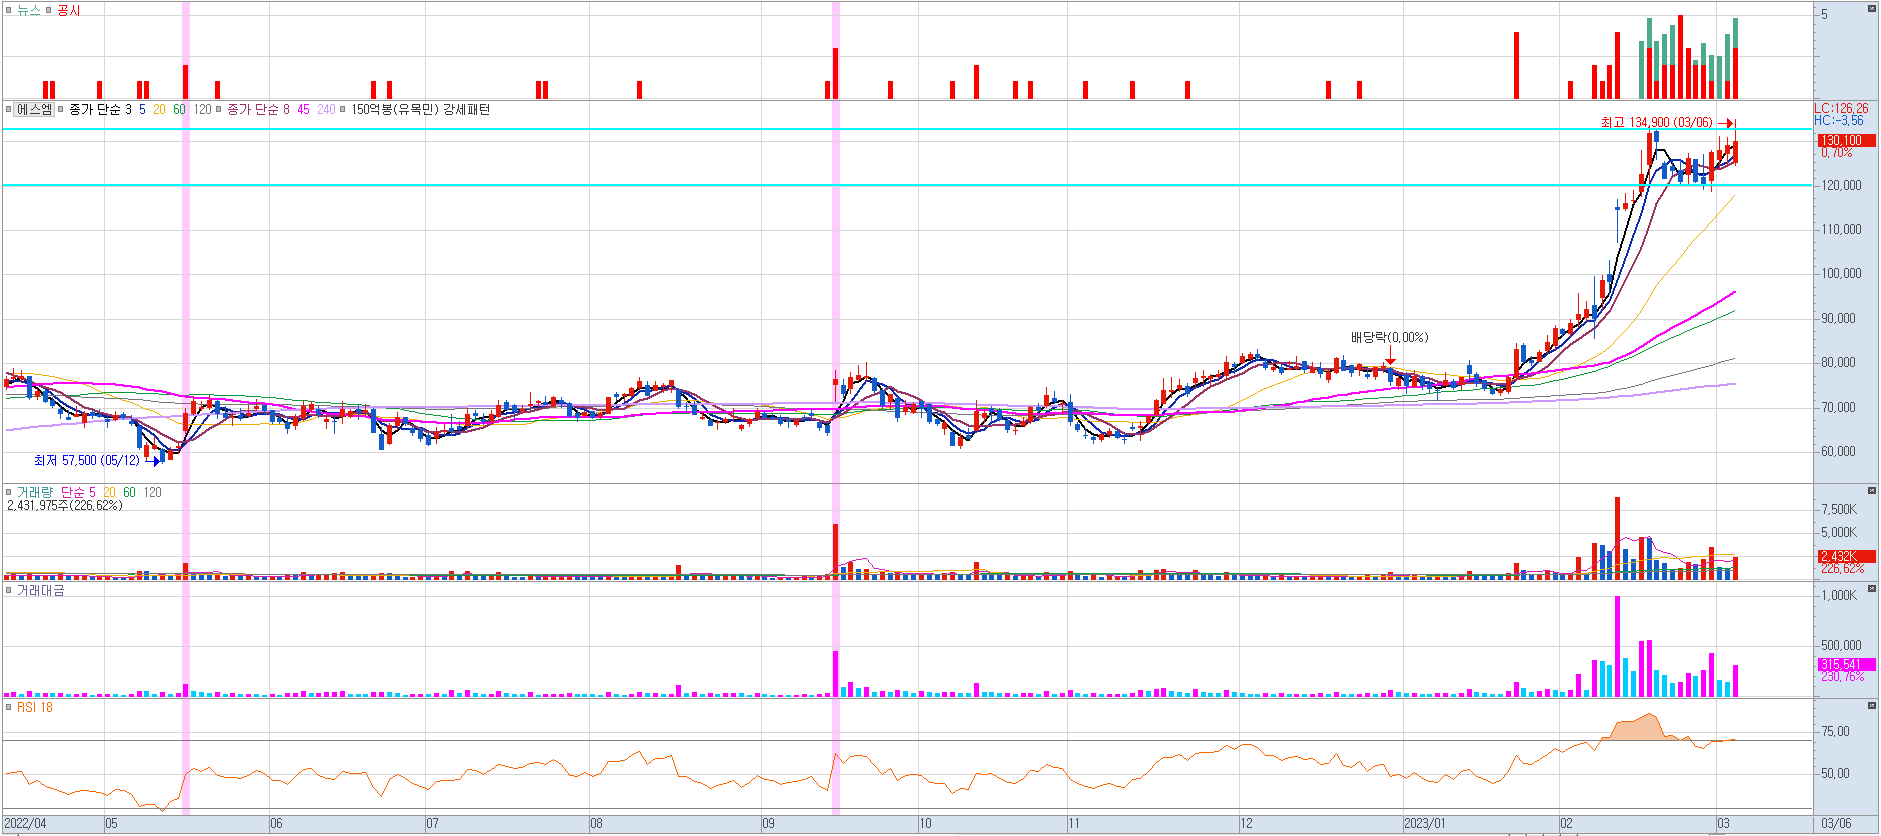Select the lavender 240-day average value
The height and width of the screenshot is (836, 1881).
click(x=326, y=109)
